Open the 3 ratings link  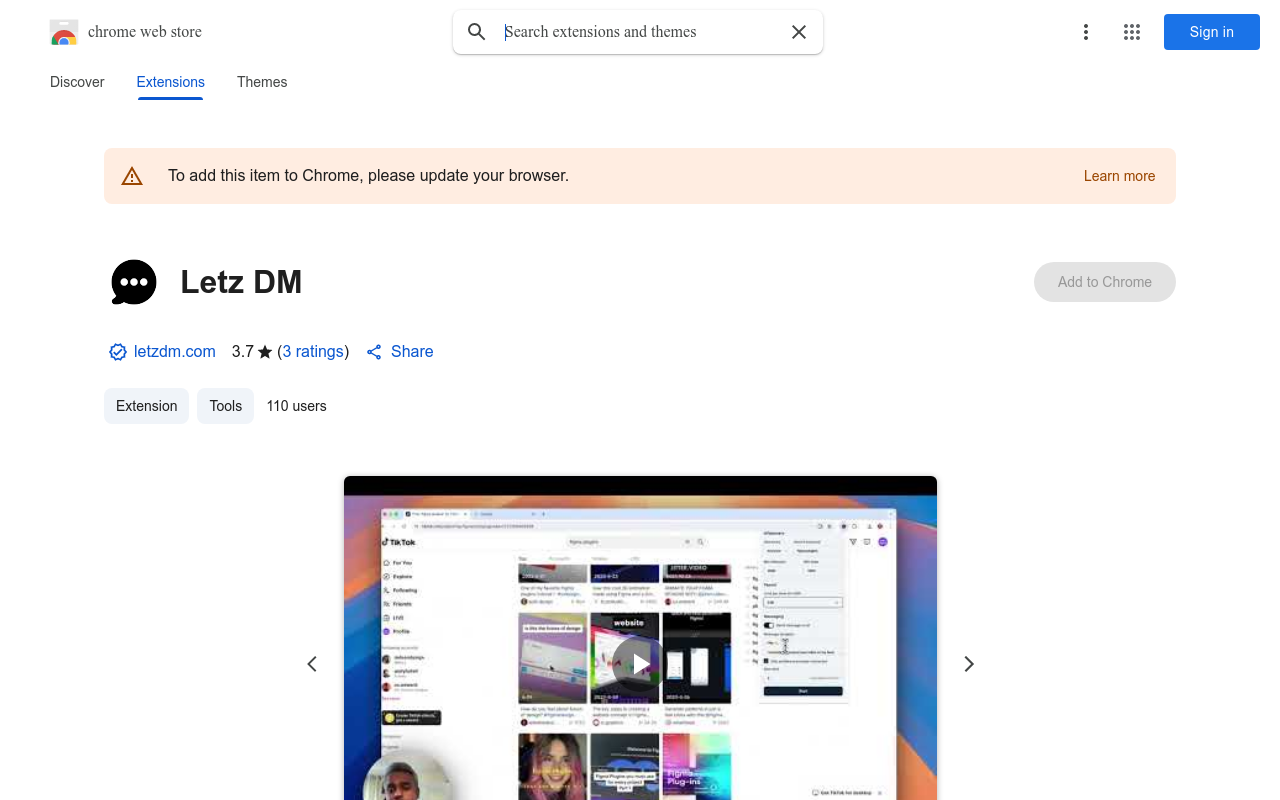click(313, 352)
